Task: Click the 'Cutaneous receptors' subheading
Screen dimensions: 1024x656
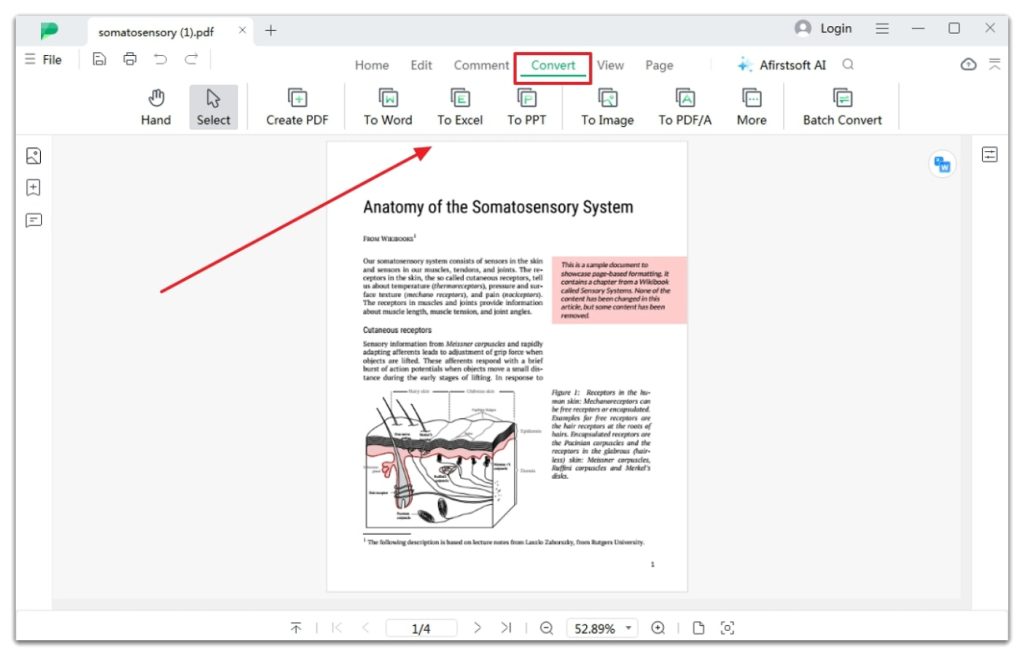Action: (x=397, y=330)
